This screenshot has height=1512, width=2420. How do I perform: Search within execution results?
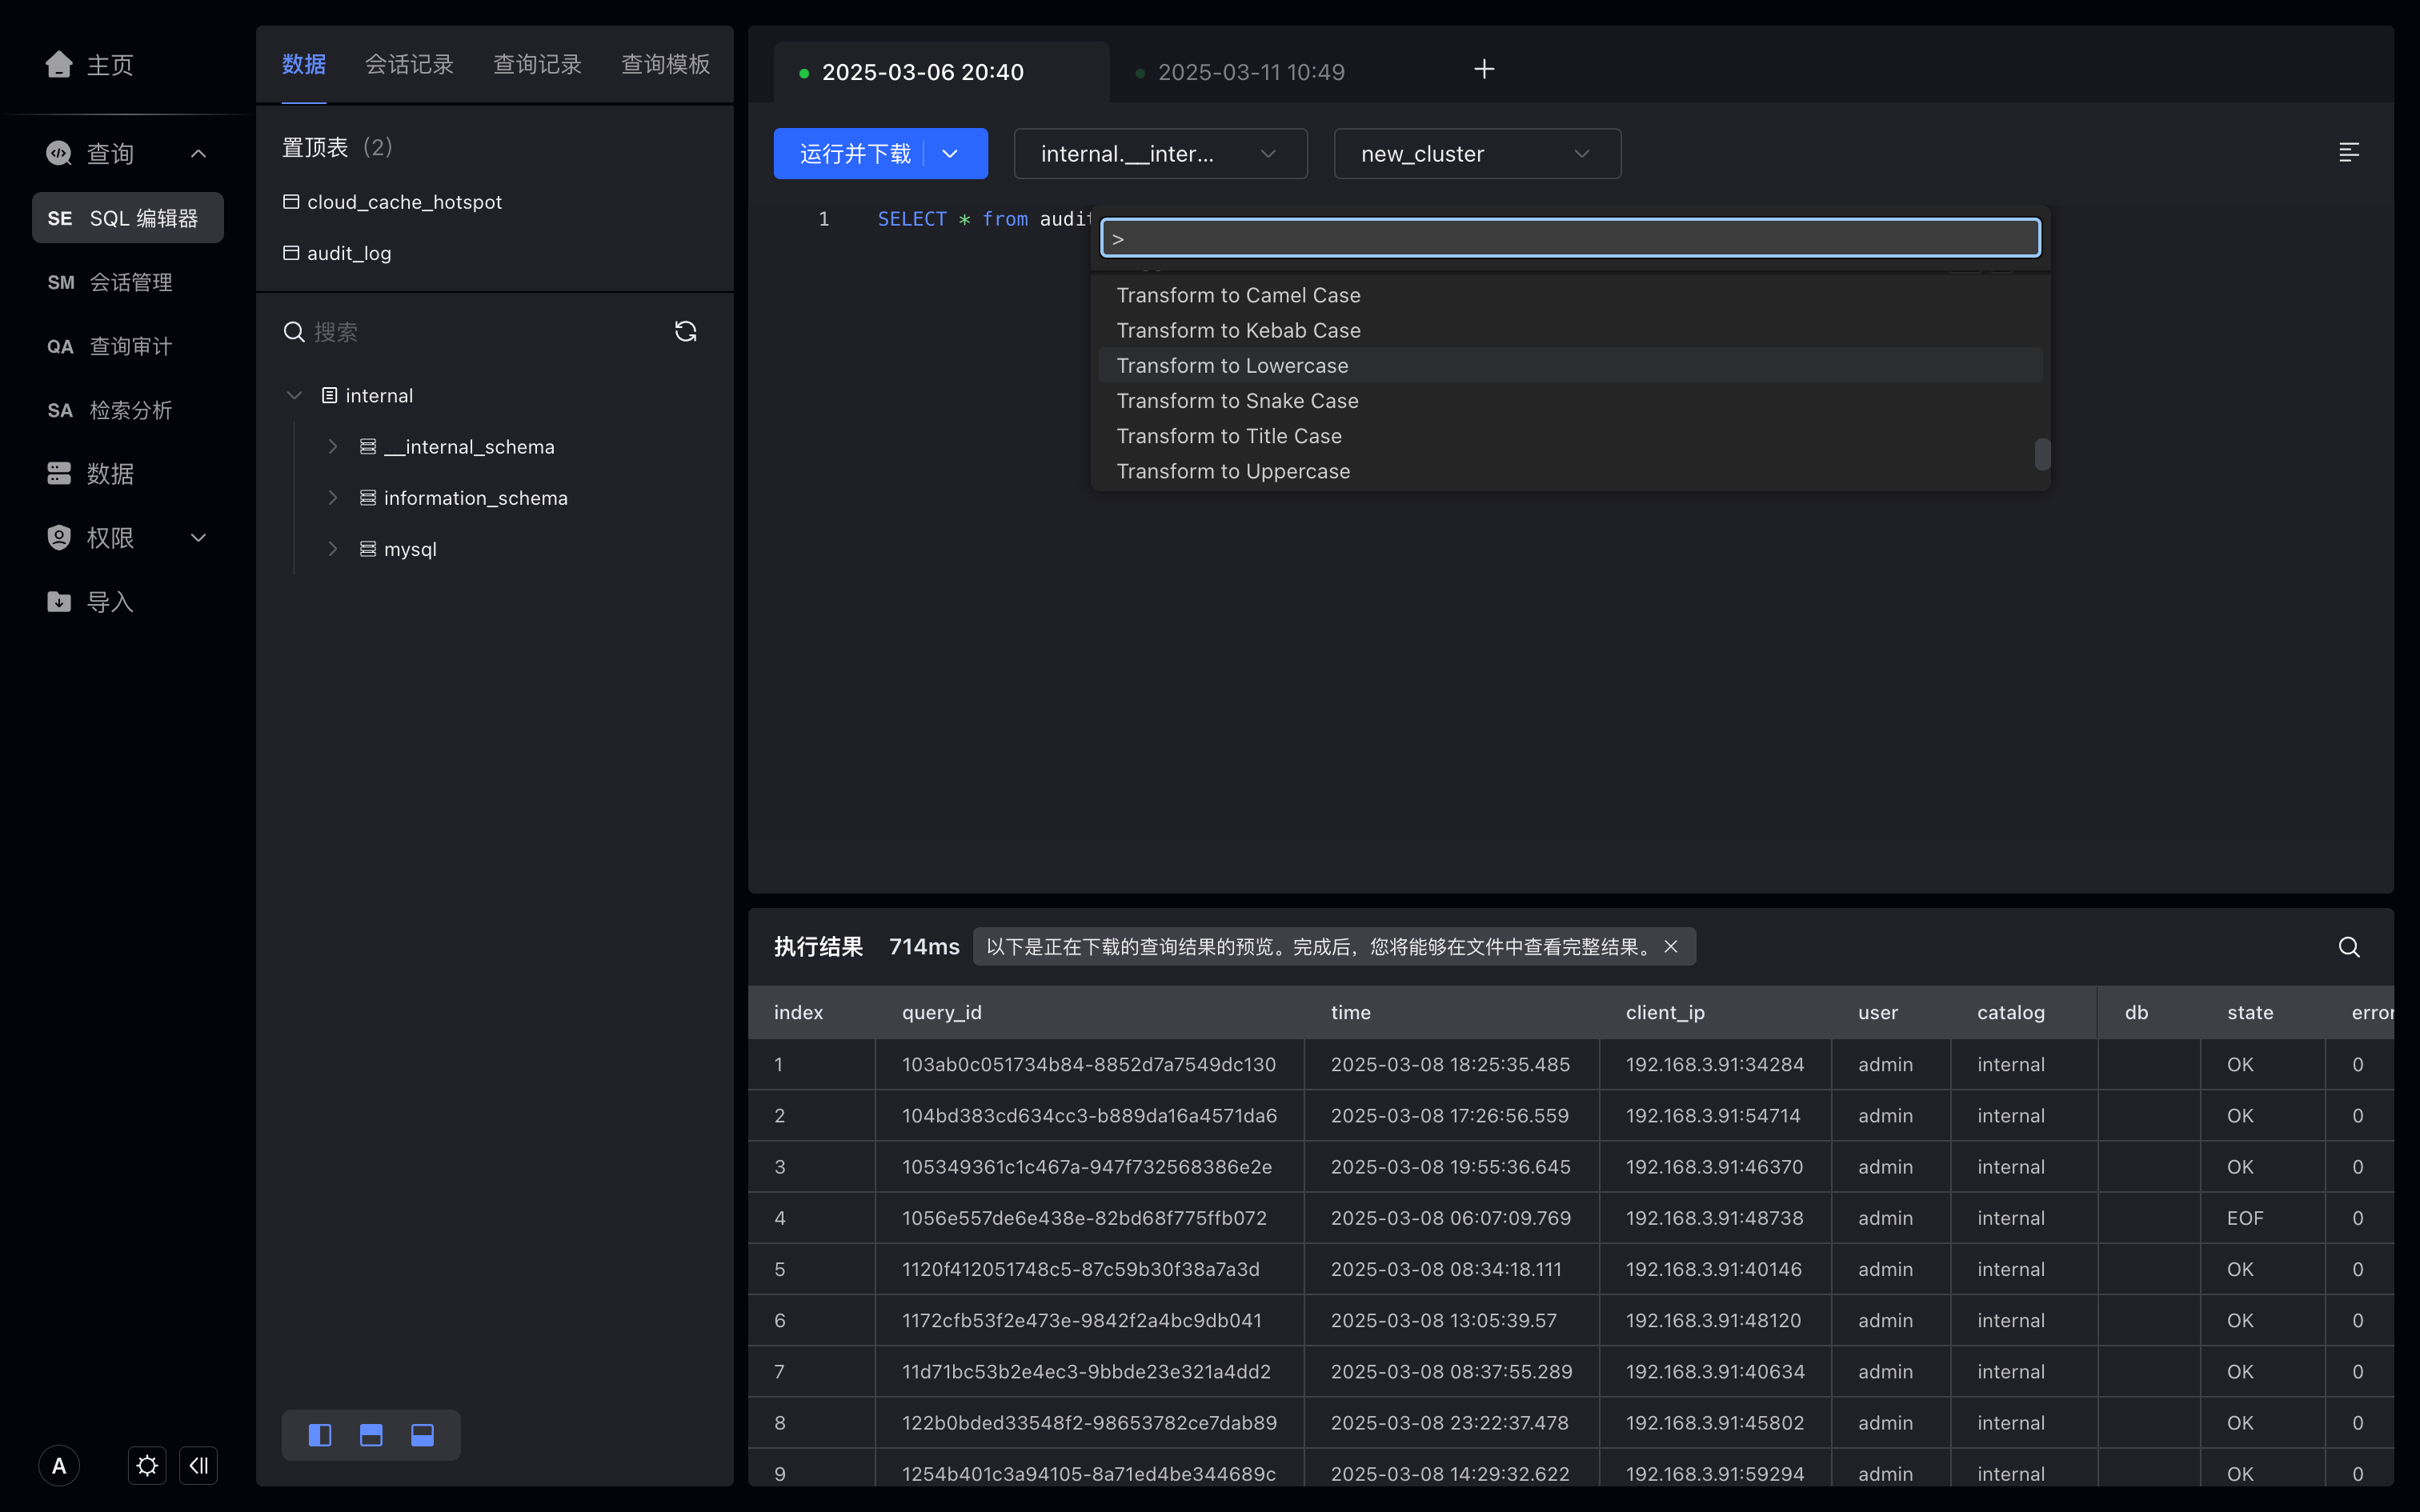(2349, 947)
